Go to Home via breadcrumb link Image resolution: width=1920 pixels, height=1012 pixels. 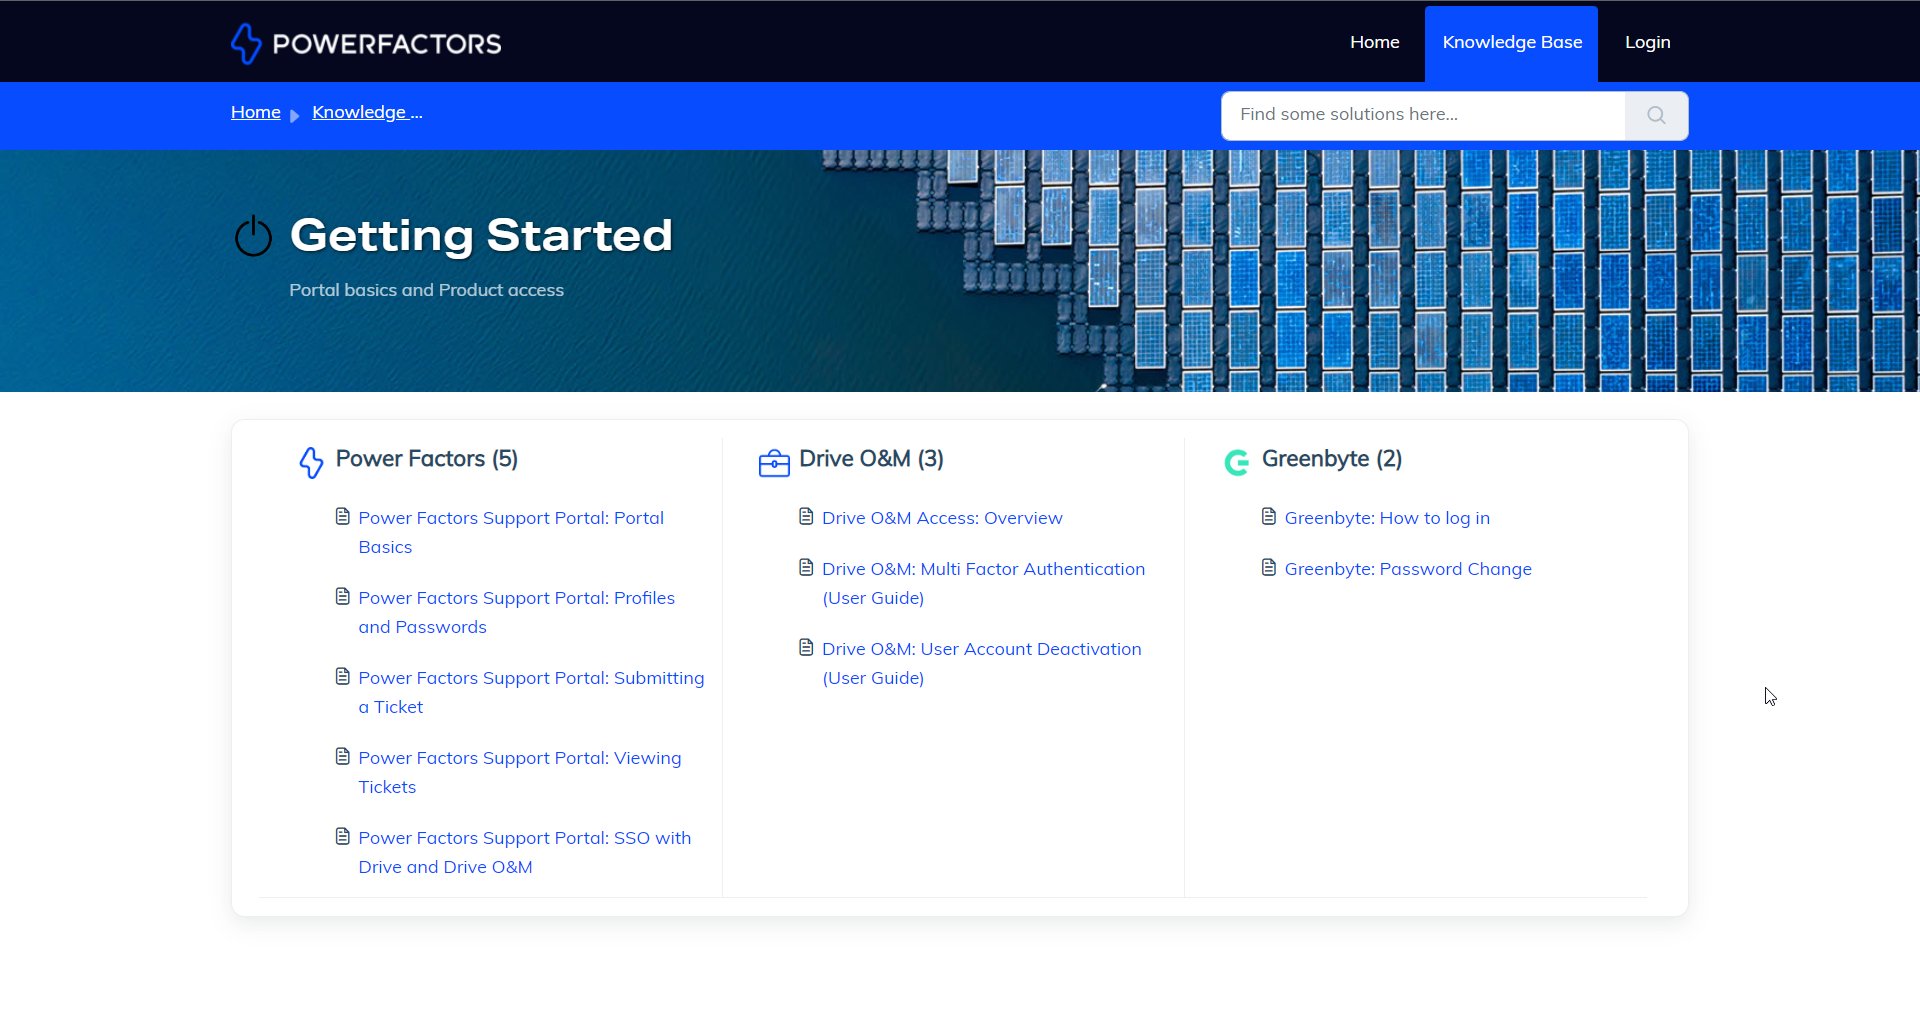(x=256, y=112)
